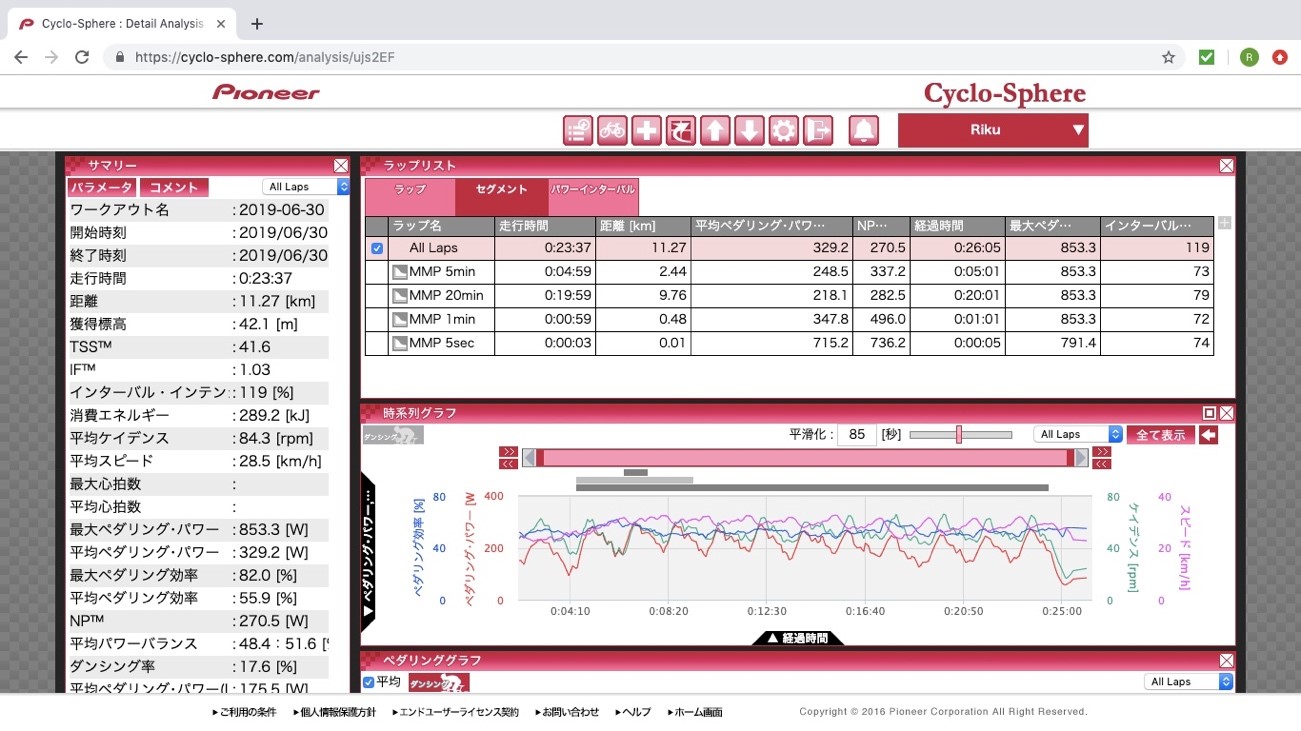Click the plus icon in the toolbar
This screenshot has height=731, width=1301.
[646, 131]
